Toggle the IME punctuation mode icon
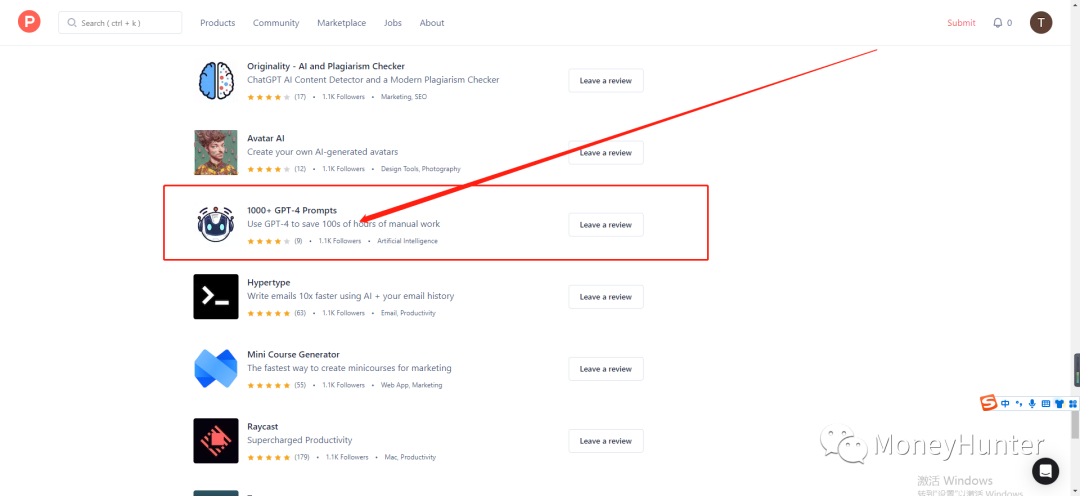Viewport: 1080px width, 496px height. coord(1019,404)
